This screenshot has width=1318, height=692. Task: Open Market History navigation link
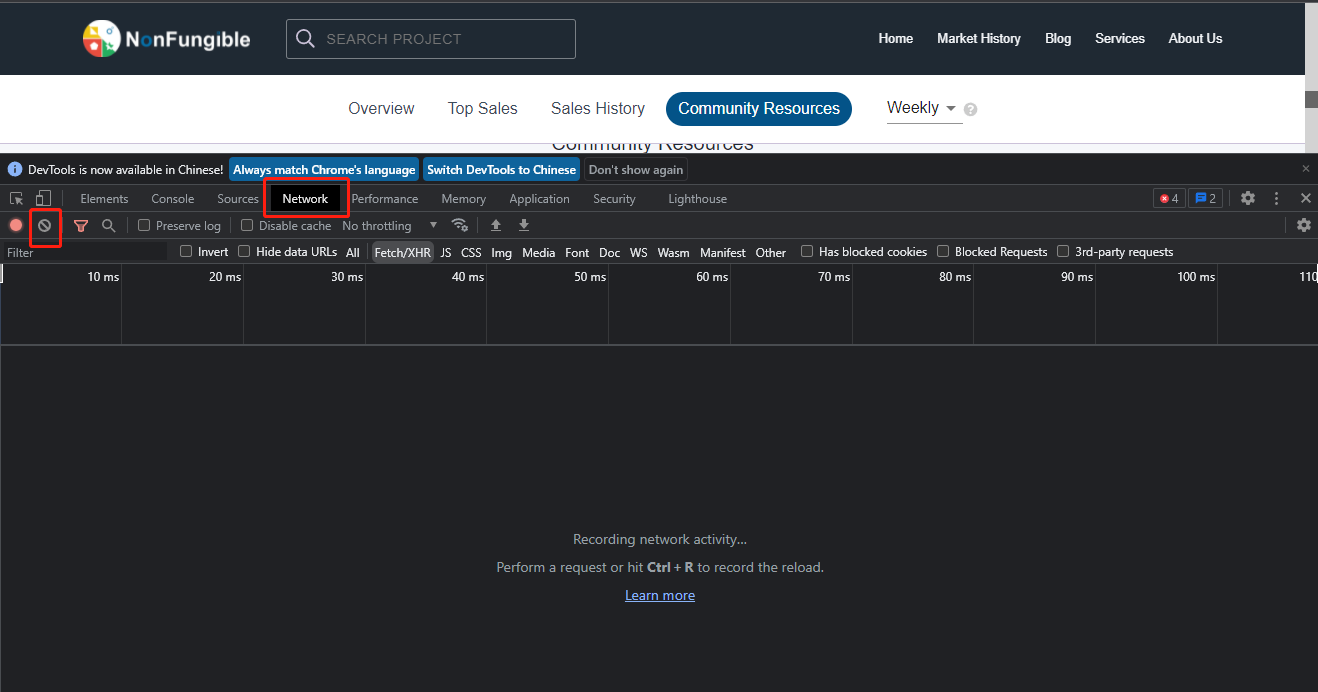click(979, 39)
